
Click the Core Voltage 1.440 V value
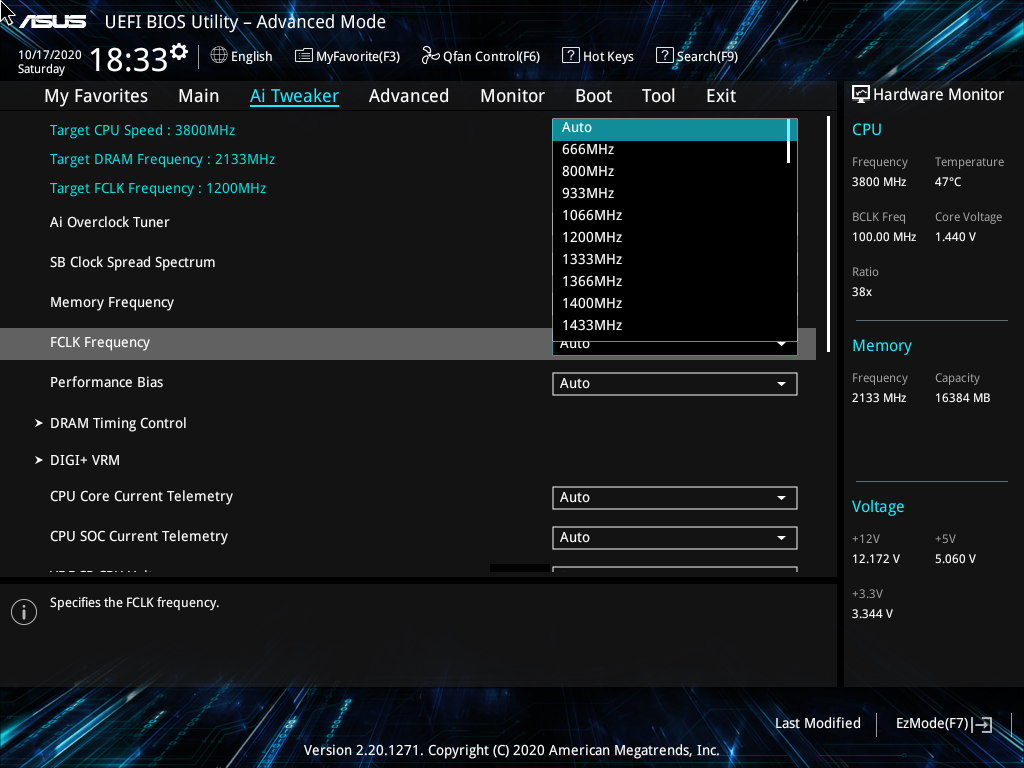(x=955, y=237)
